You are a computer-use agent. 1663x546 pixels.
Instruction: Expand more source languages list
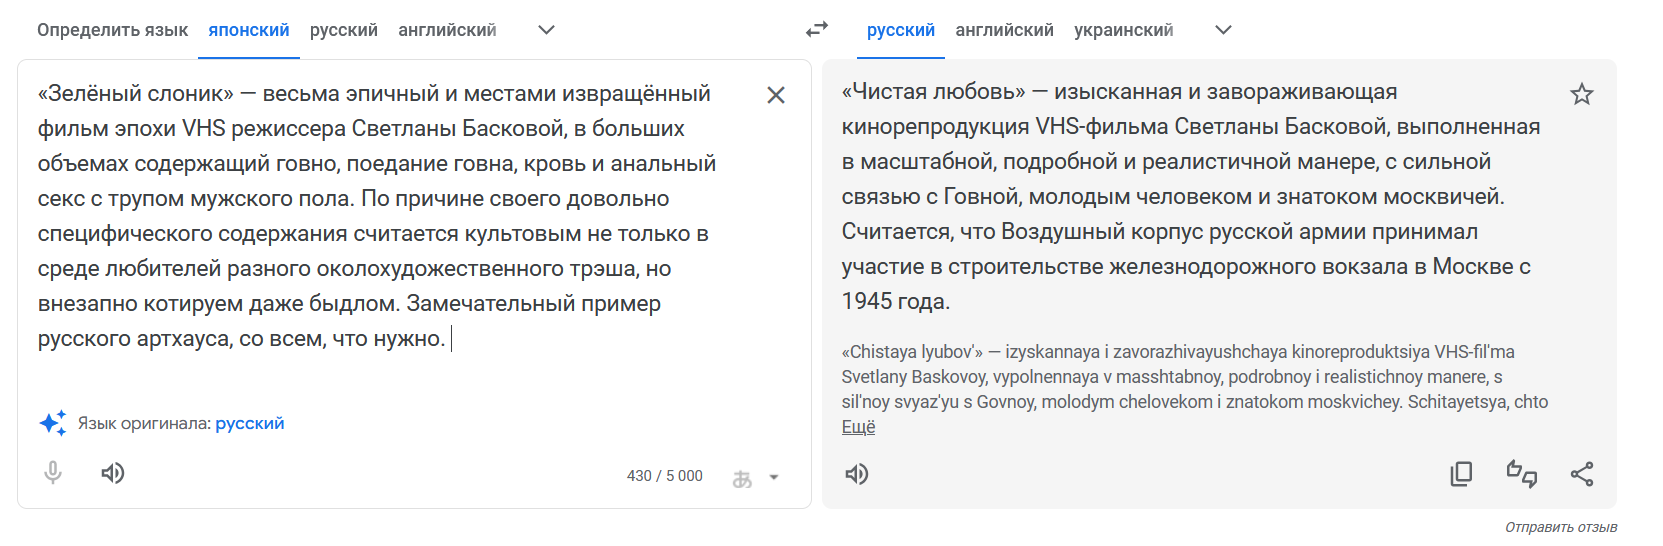pos(546,30)
